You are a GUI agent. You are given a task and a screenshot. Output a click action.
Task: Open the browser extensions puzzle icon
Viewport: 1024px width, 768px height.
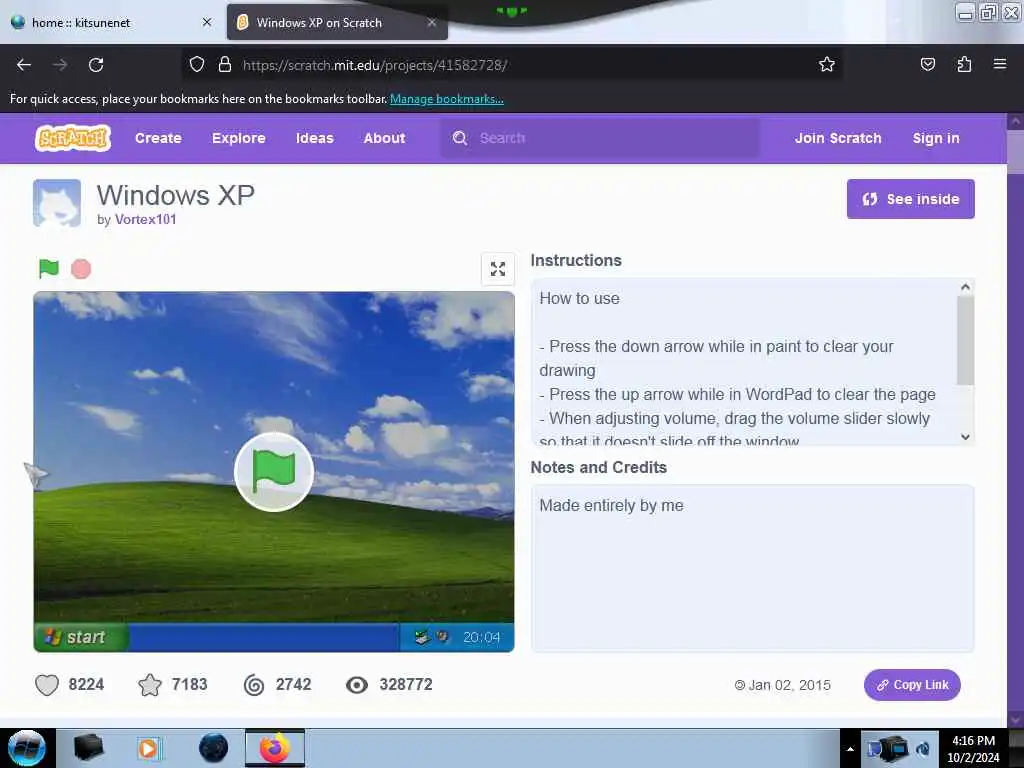pos(964,64)
